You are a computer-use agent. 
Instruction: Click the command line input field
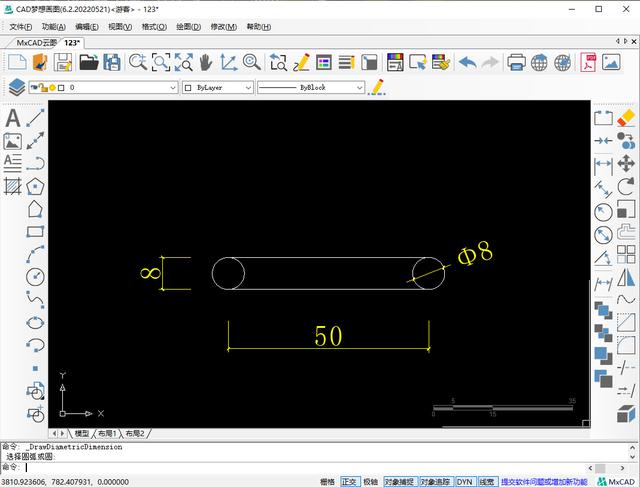point(300,467)
